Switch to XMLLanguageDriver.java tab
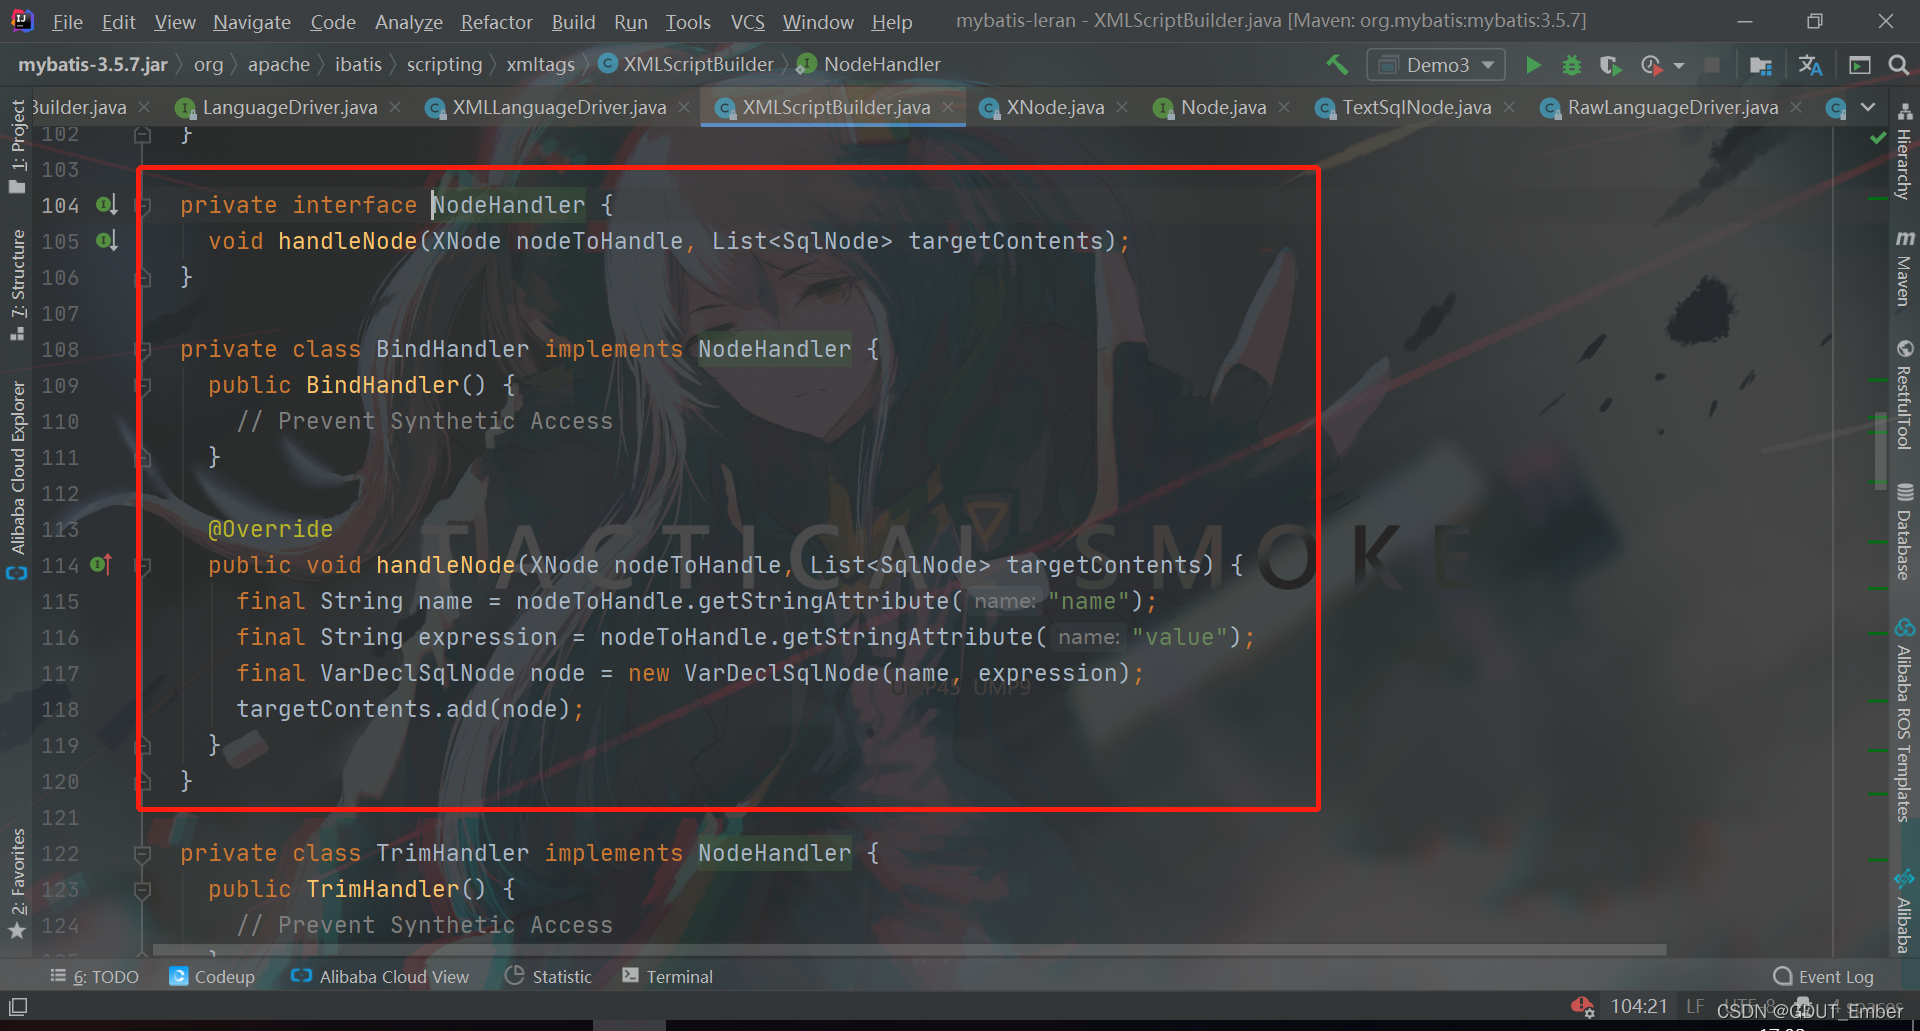The image size is (1920, 1031). (559, 107)
